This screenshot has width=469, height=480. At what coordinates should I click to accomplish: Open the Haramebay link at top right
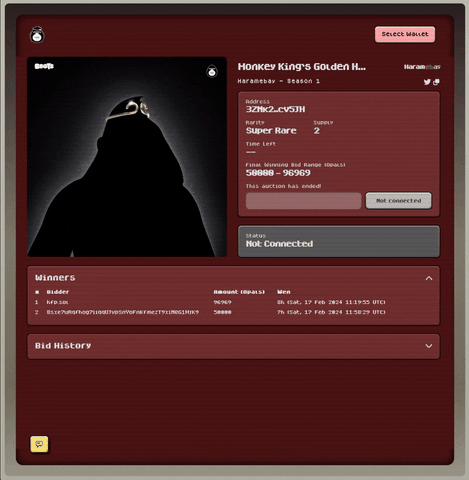tap(422, 67)
